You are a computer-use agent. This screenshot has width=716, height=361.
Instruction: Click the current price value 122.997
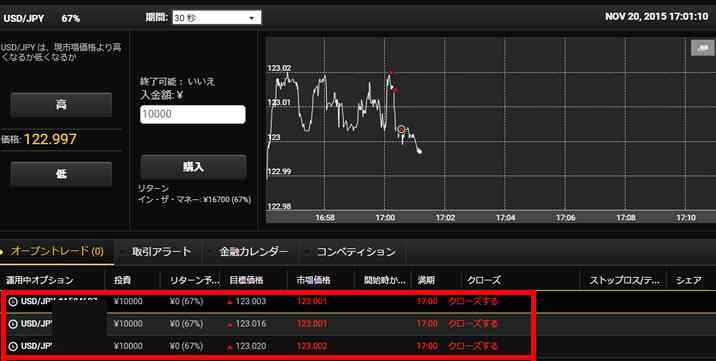point(50,139)
